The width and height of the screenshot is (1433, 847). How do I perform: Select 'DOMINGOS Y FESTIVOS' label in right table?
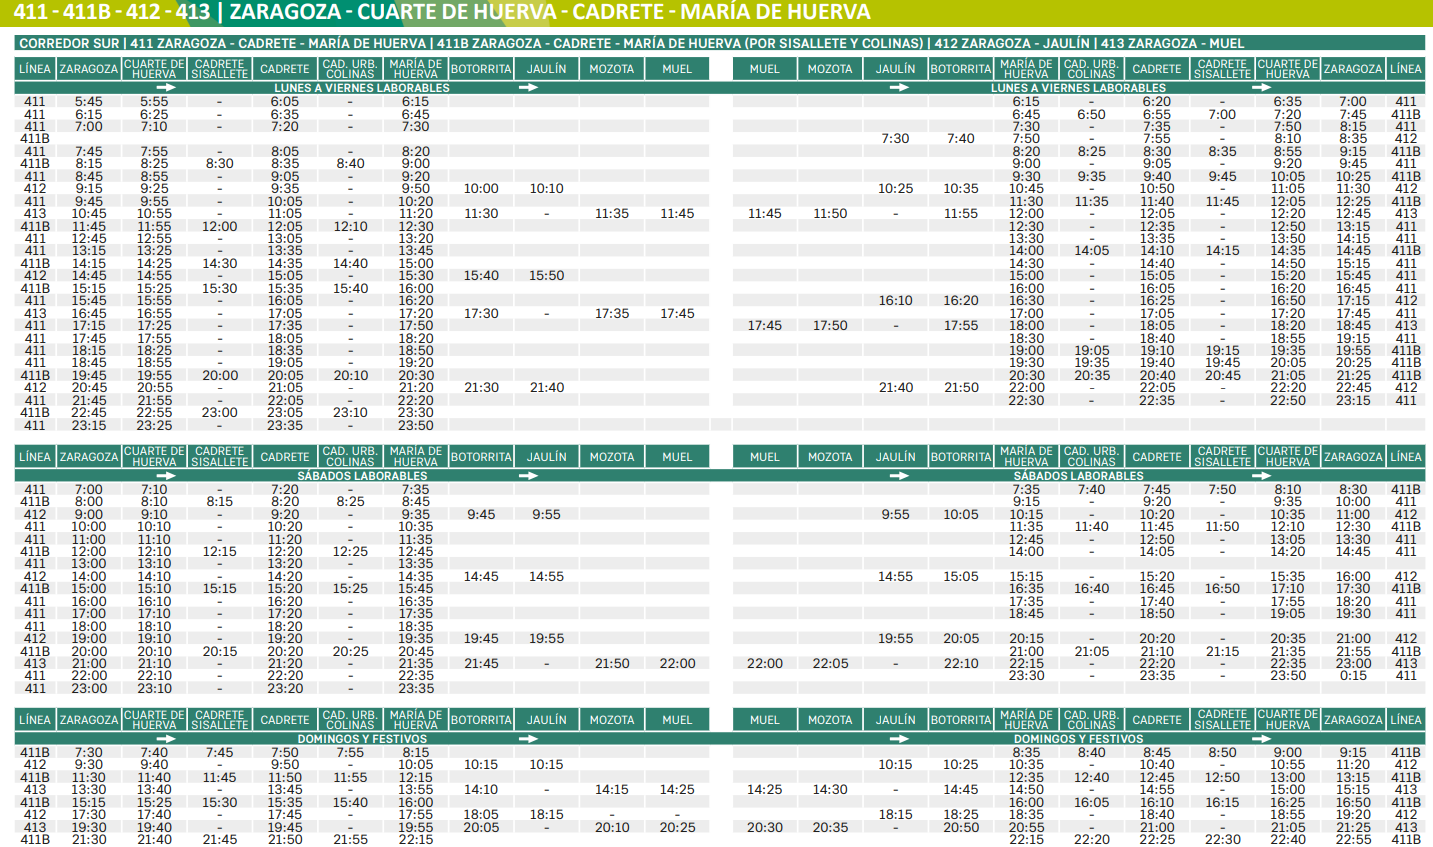(x=1078, y=739)
